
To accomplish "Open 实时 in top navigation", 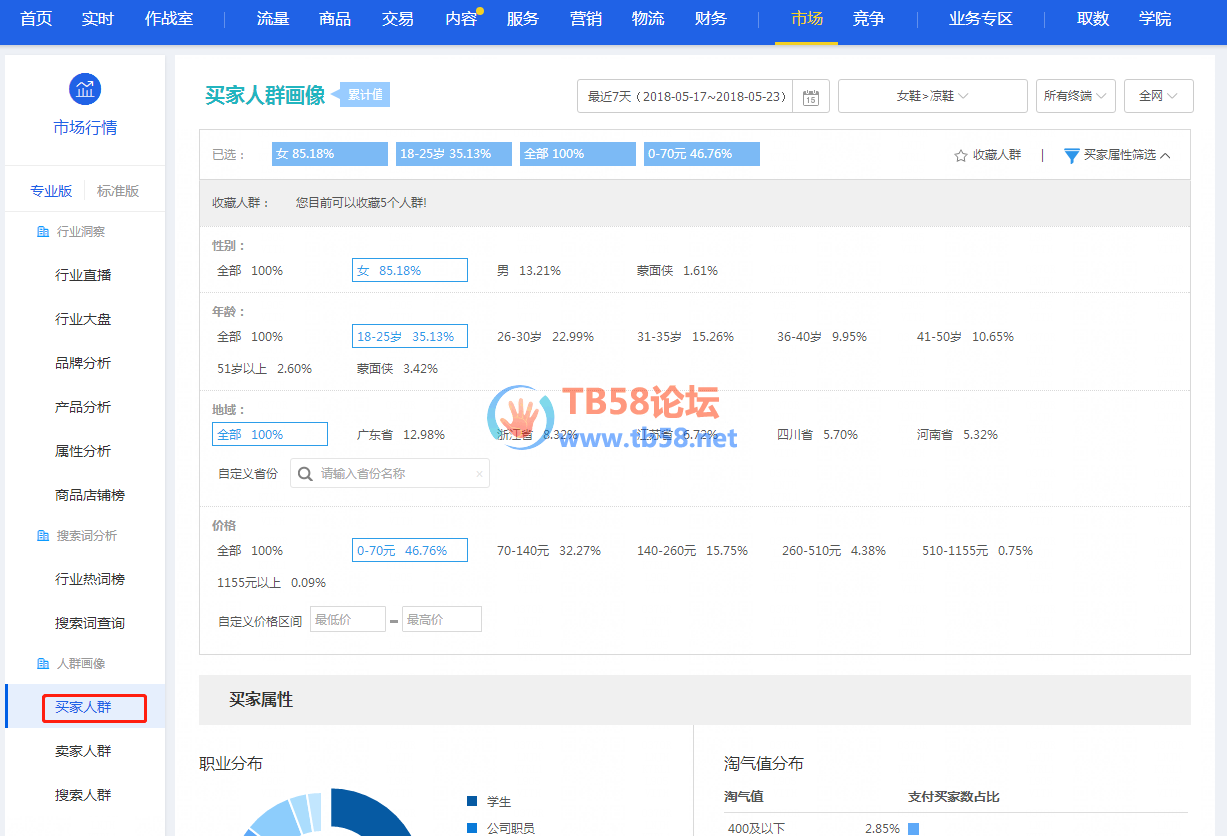I will pyautogui.click(x=98, y=19).
